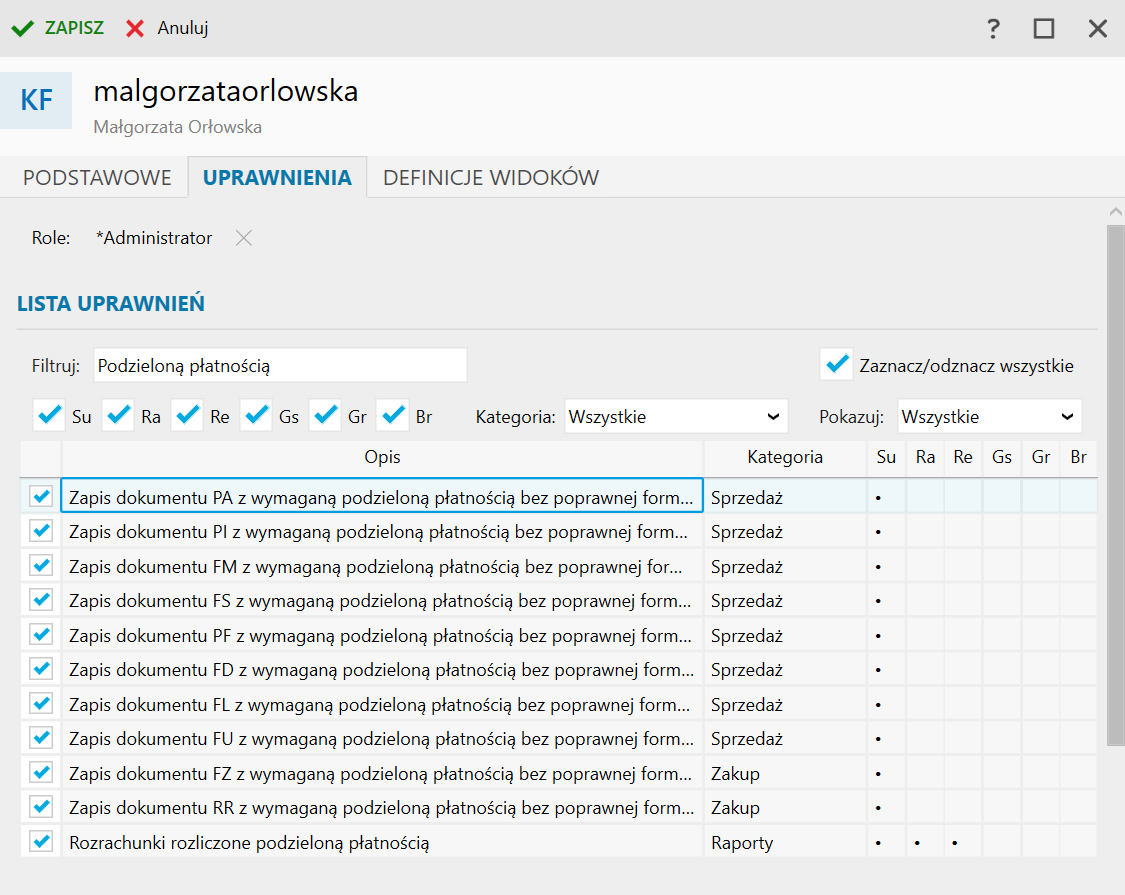This screenshot has height=895, width=1125.
Task: Open the DEFINICJE WIDOKÓW tab
Action: (491, 177)
